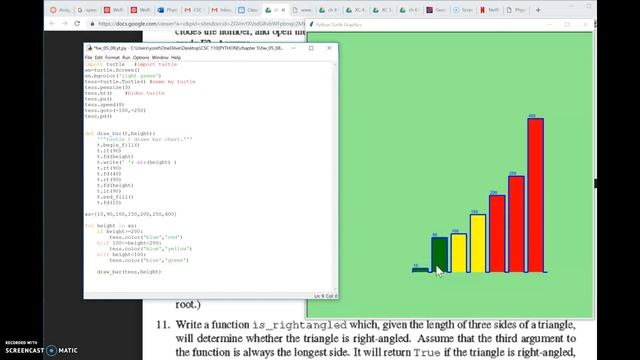
Task: Click the IDLE title bar file path
Action: 207,48
